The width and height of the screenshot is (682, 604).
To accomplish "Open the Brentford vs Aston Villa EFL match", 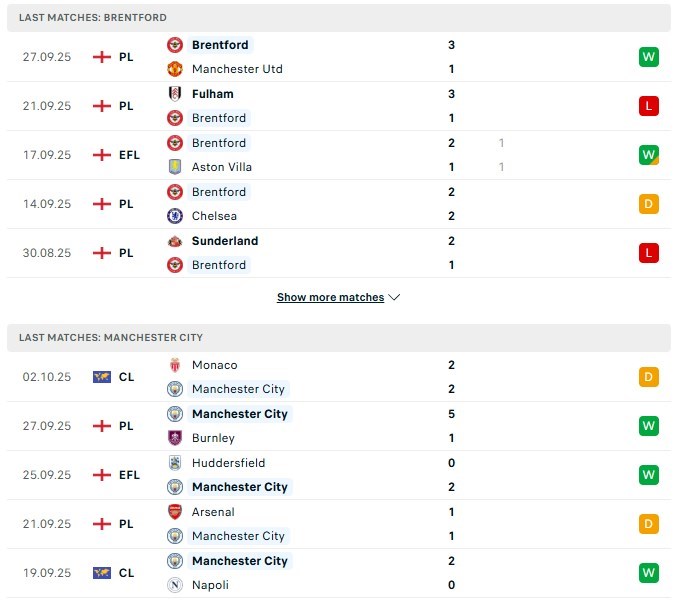I will click(x=340, y=155).
